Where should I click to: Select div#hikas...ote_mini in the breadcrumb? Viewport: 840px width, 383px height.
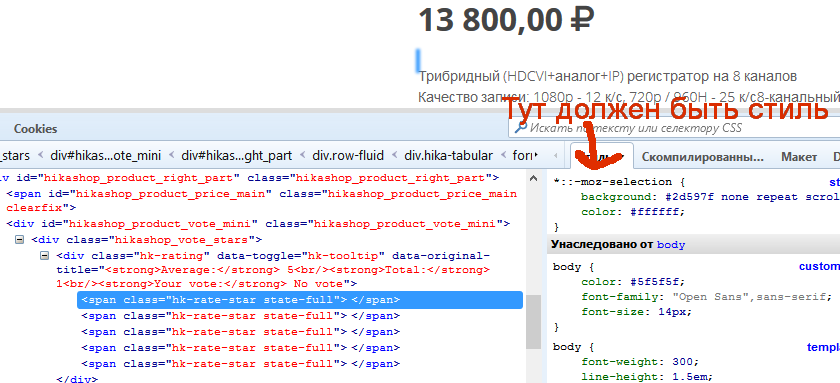tap(106, 156)
